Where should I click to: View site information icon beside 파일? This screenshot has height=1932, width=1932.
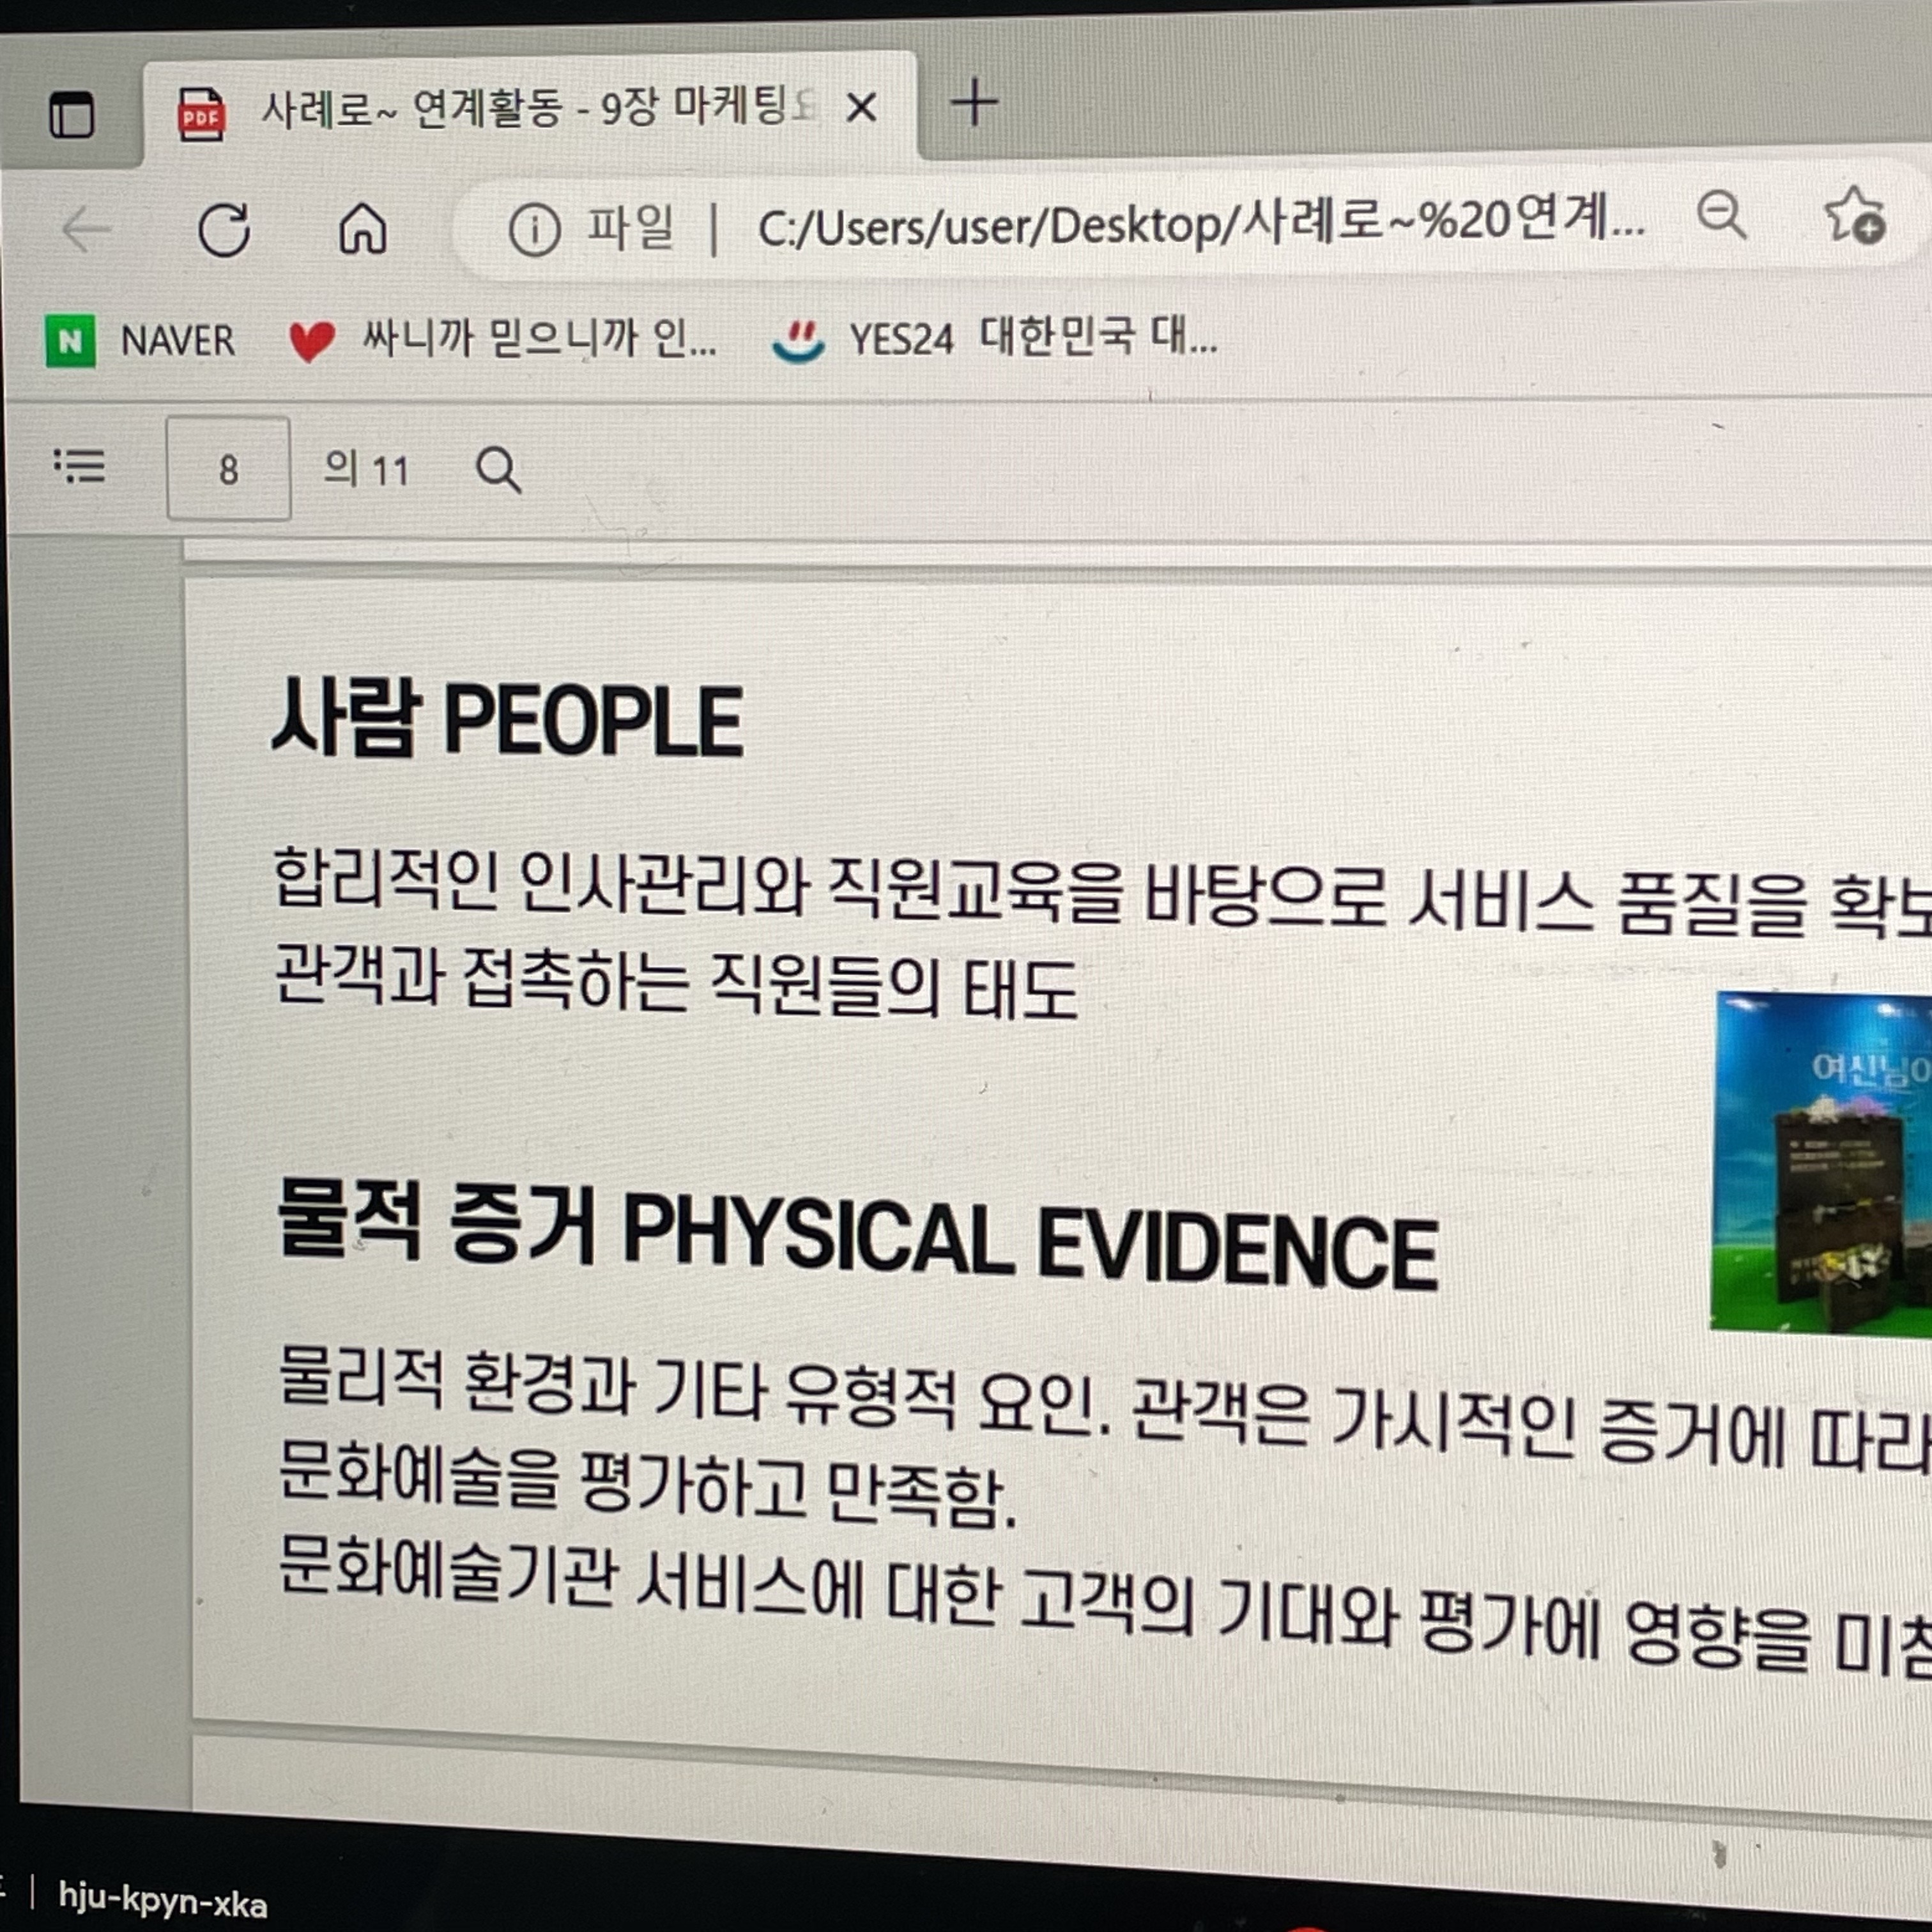534,231
